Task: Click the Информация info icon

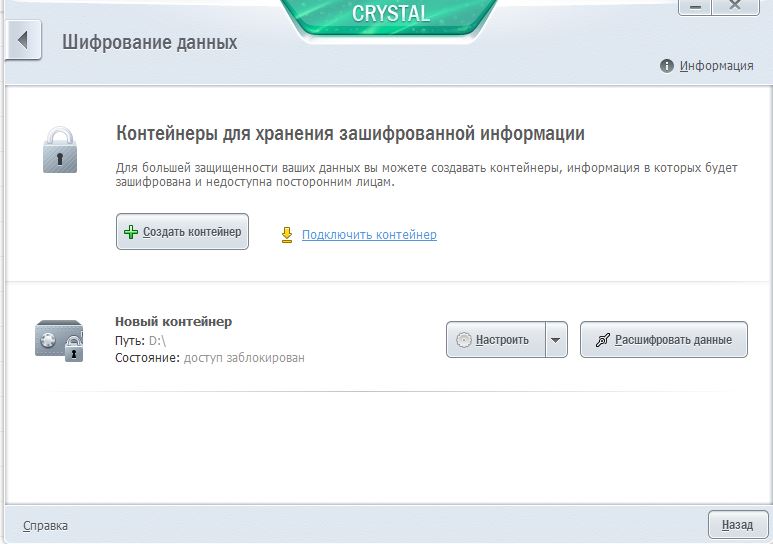Action: point(667,66)
